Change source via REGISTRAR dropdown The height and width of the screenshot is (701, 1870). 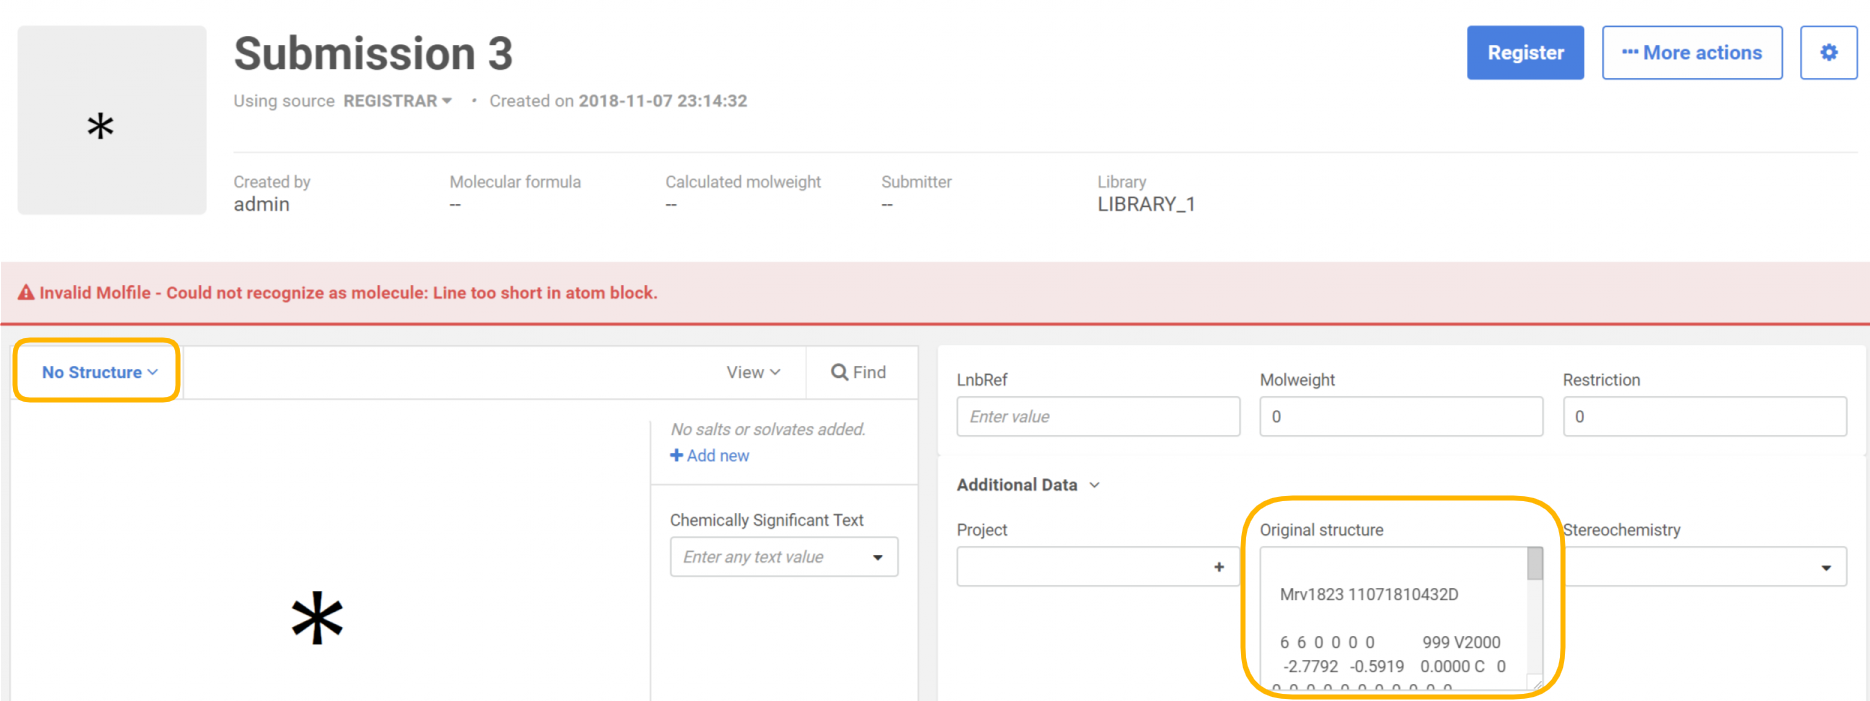coord(397,101)
